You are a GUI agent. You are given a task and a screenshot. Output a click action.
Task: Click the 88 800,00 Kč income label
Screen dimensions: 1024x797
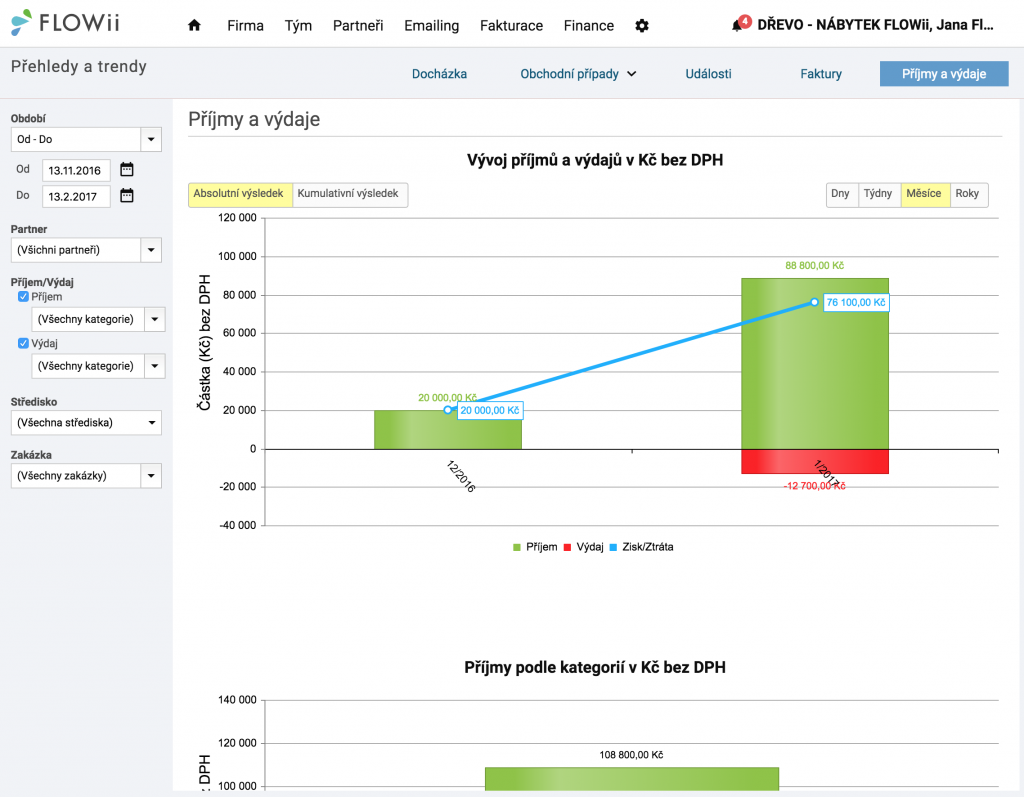point(814,266)
